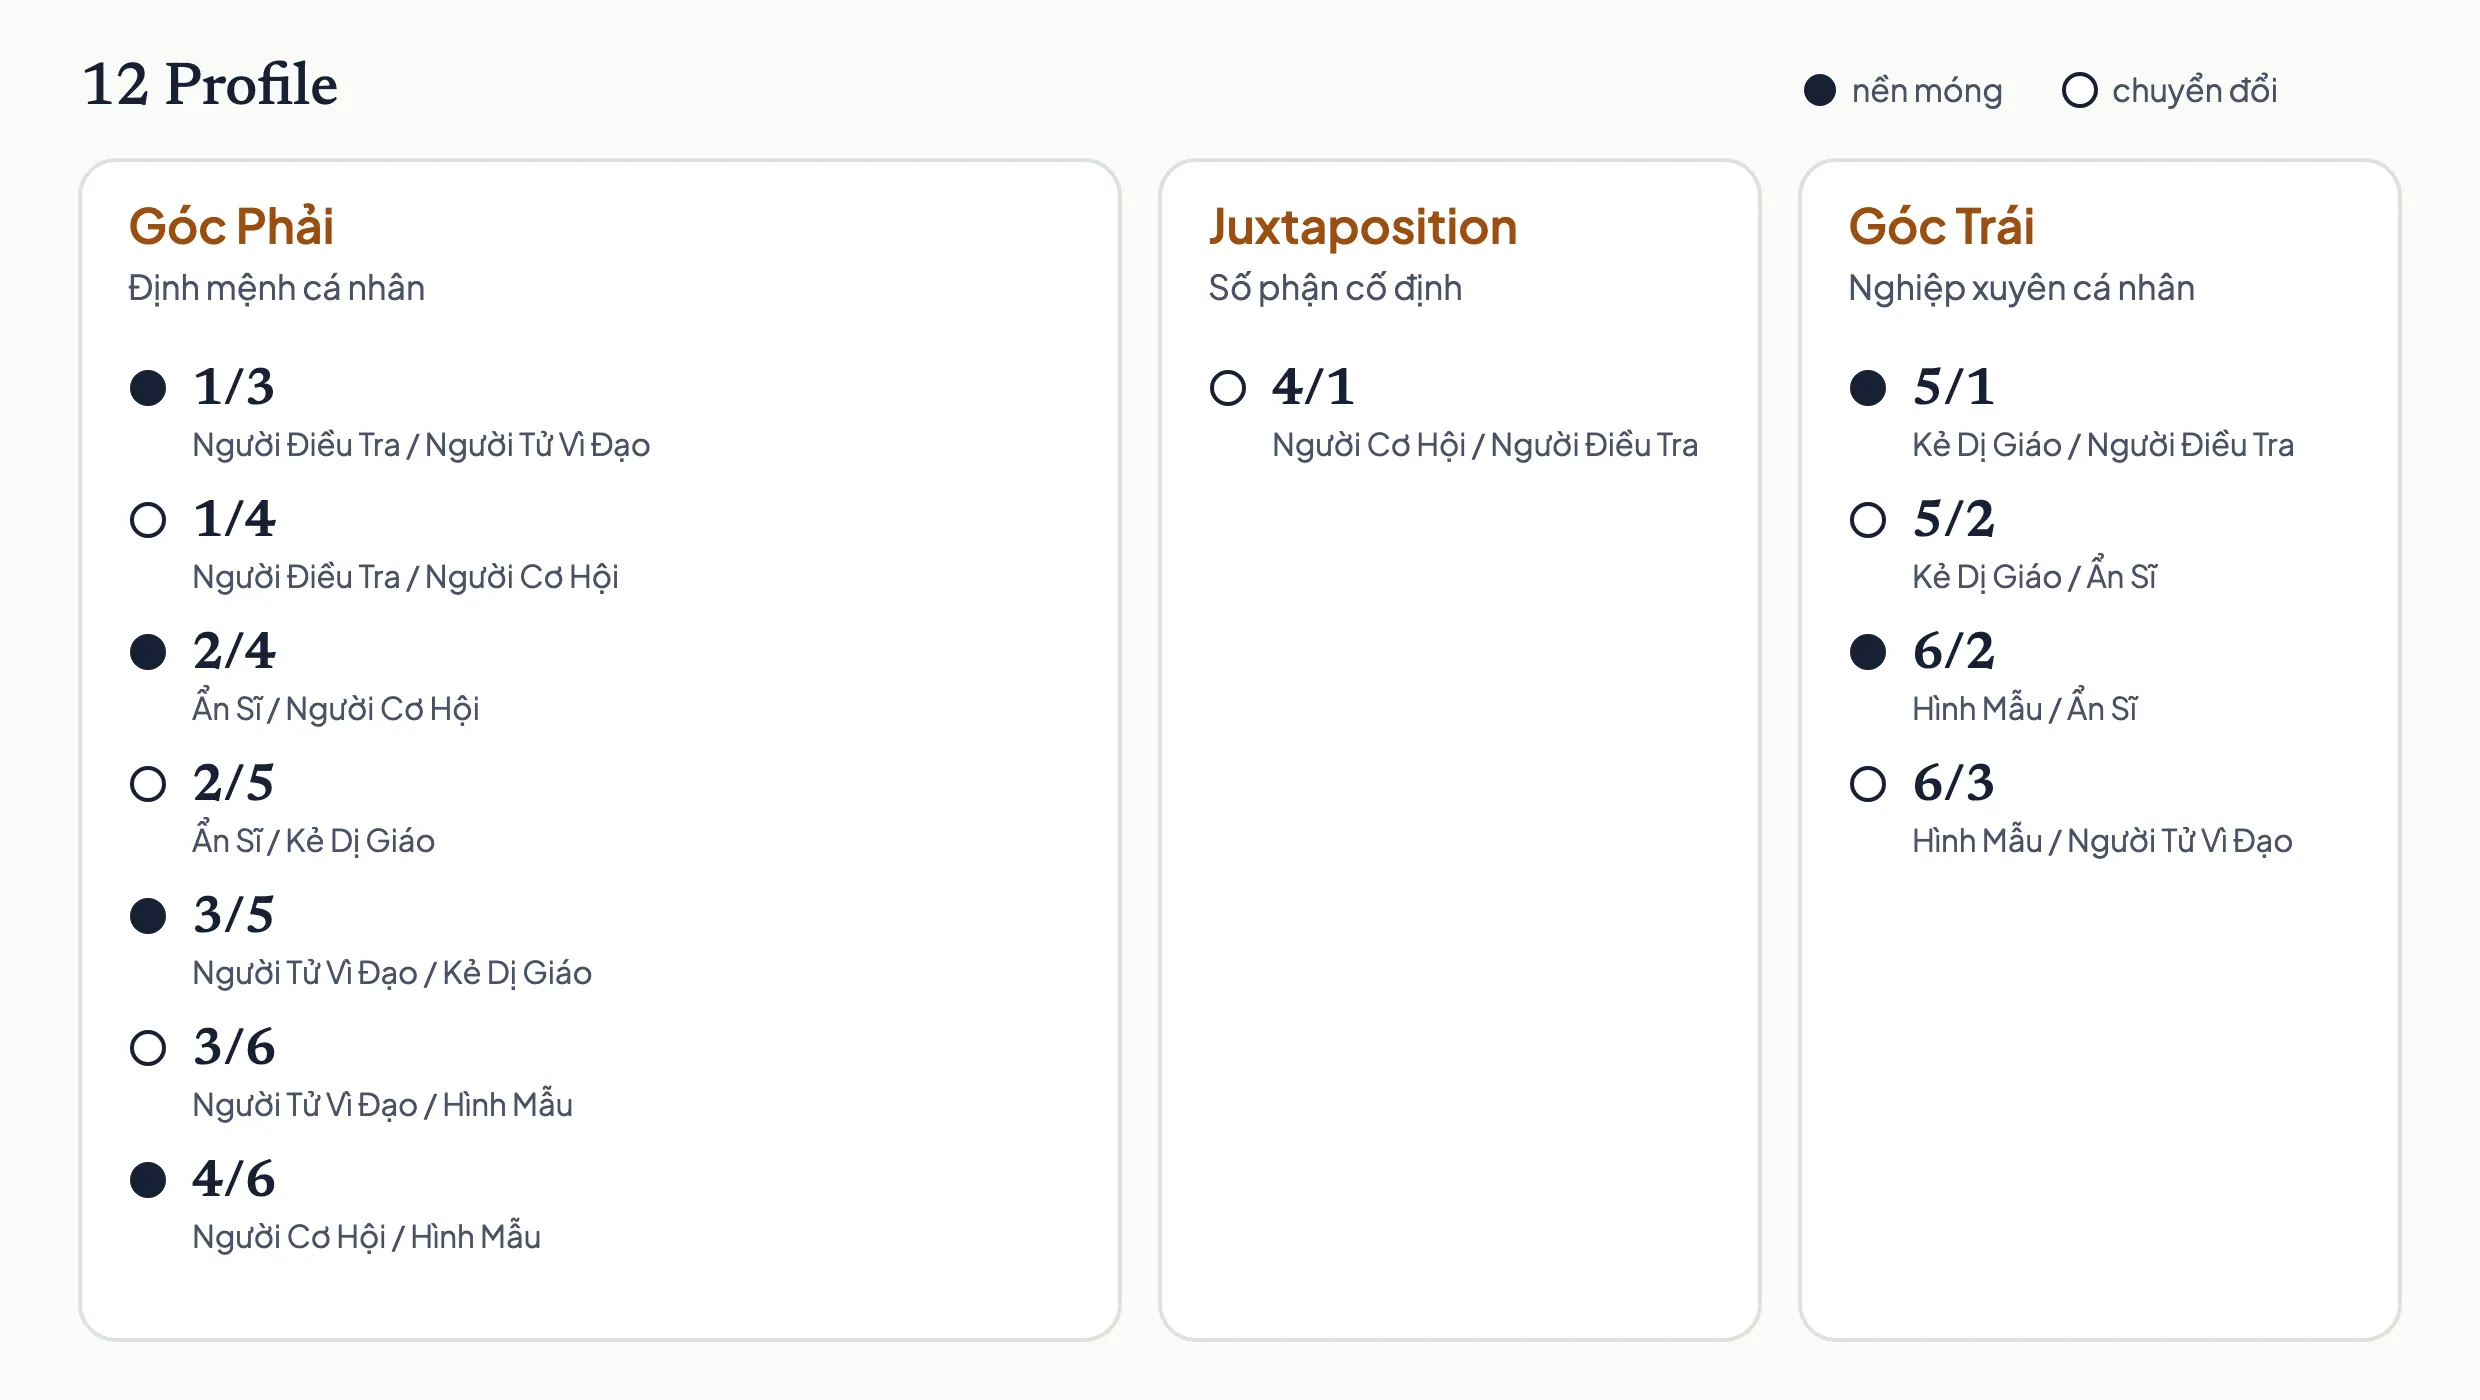Image resolution: width=2480 pixels, height=1400 pixels.
Task: Select the 6/2 profile number
Action: tap(1954, 651)
